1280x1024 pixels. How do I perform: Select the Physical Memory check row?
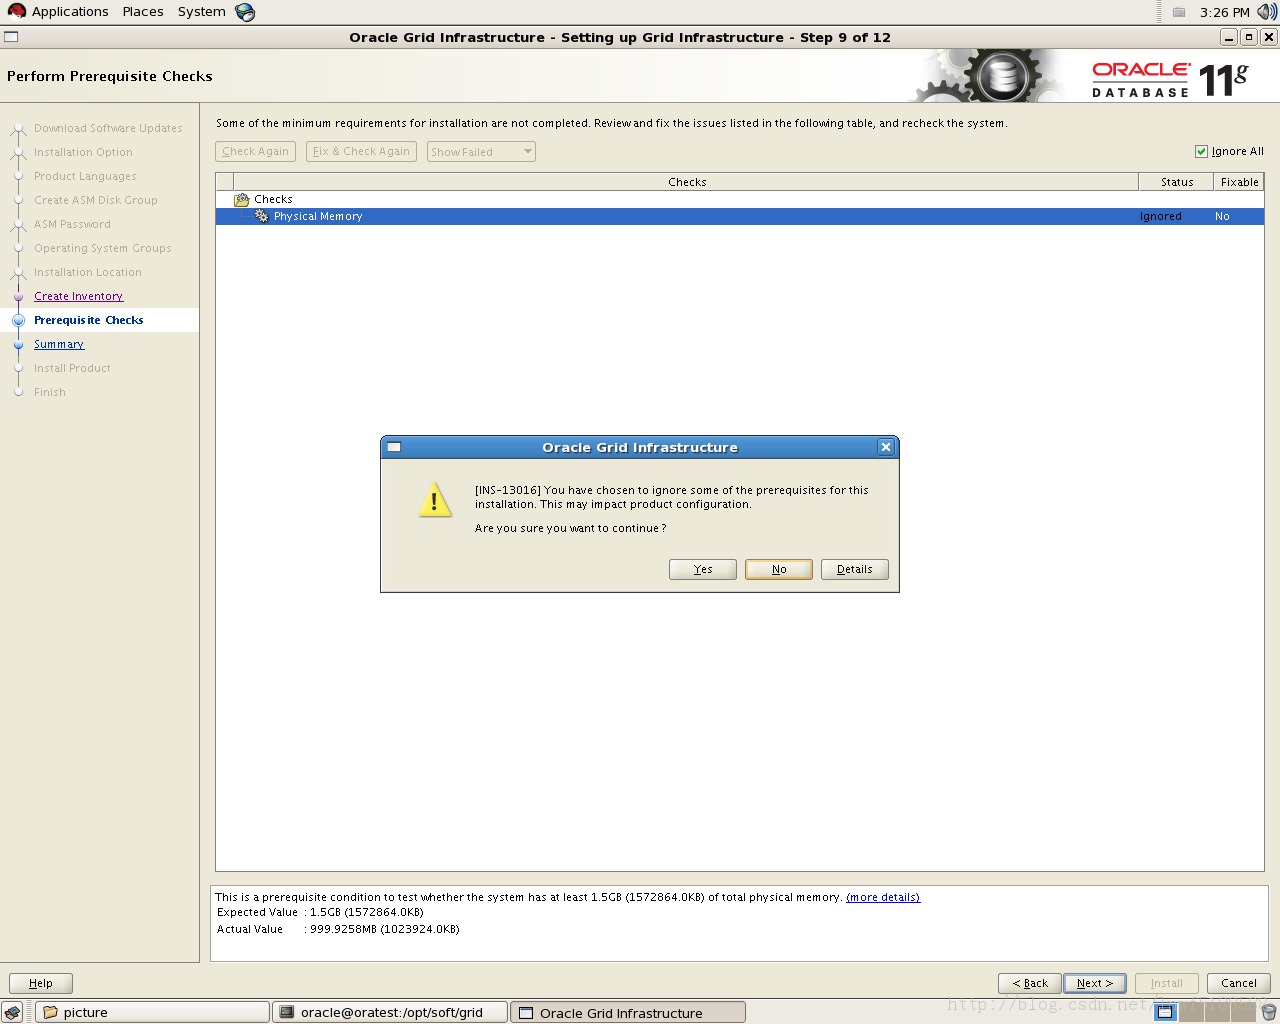[x=740, y=216]
